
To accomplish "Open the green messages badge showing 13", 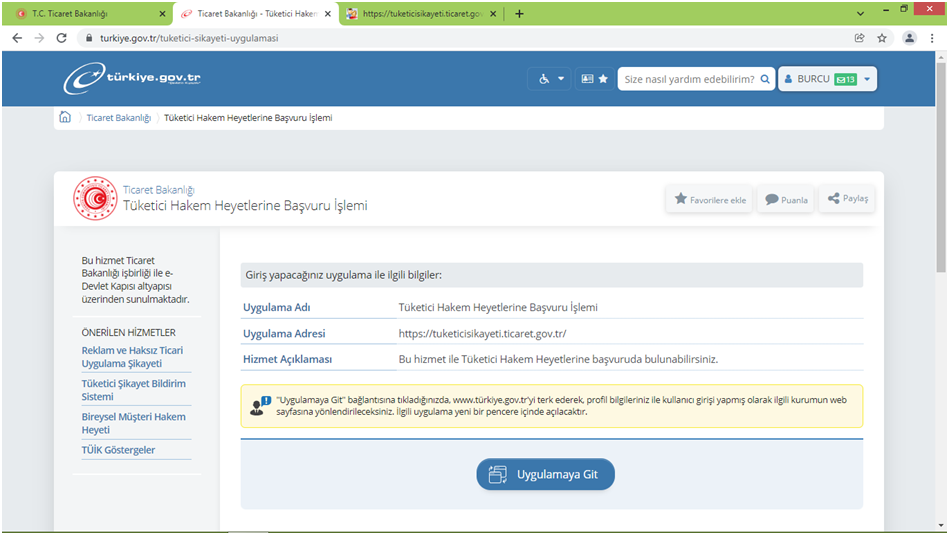I will tap(845, 79).
